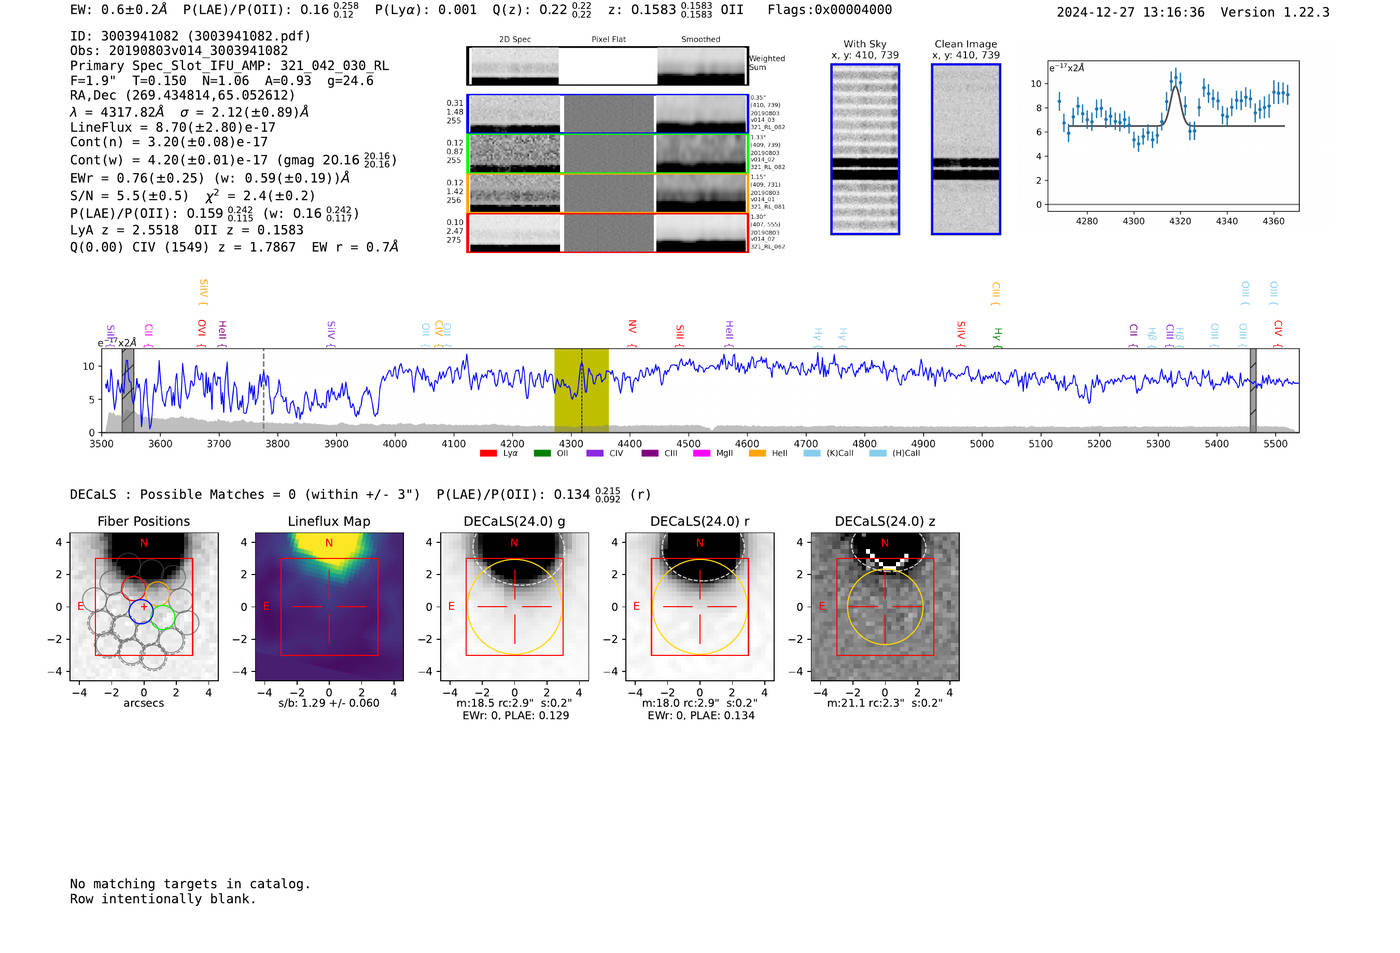Click the 'Pixel Flat' column header
Image resolution: width=1400 pixels, height=953 pixels.
point(608,40)
